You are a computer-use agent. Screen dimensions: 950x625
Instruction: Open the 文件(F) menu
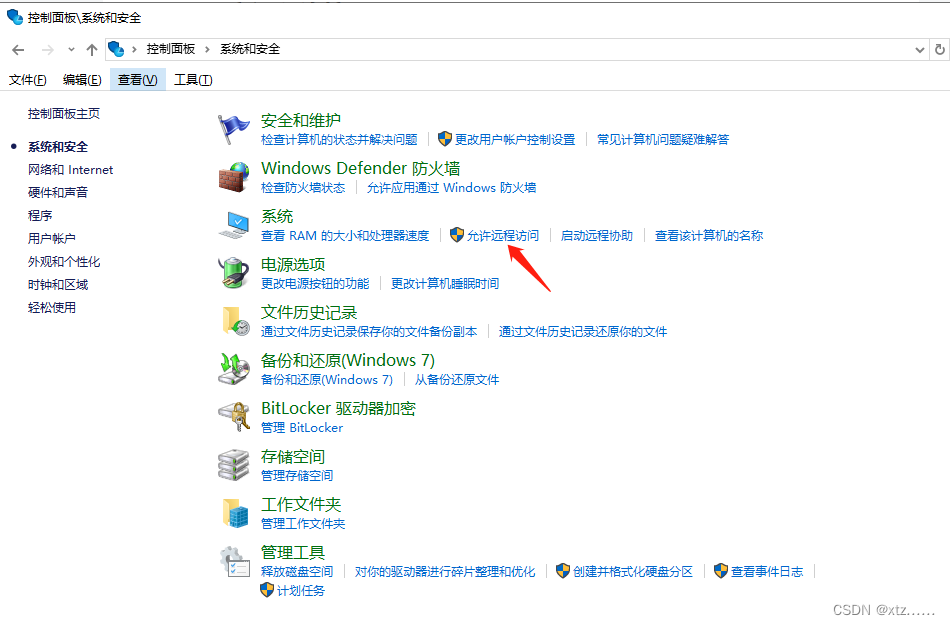(28, 80)
